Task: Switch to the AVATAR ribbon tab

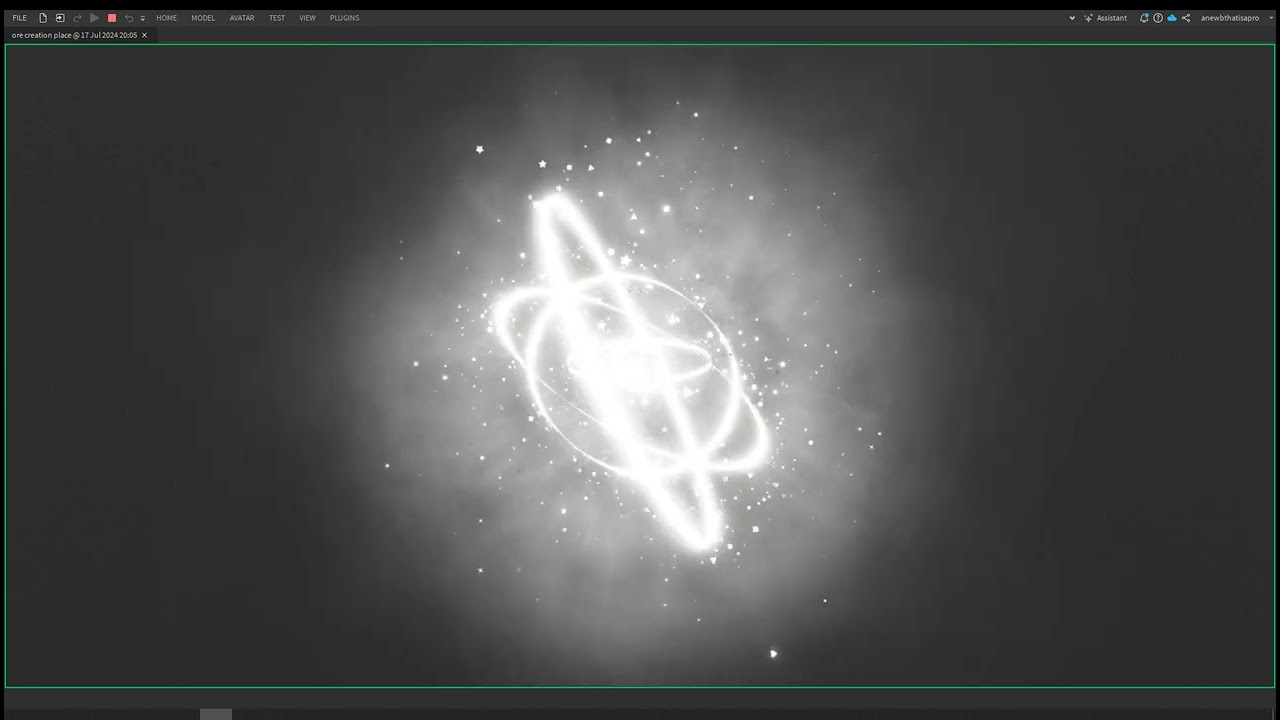Action: [242, 18]
